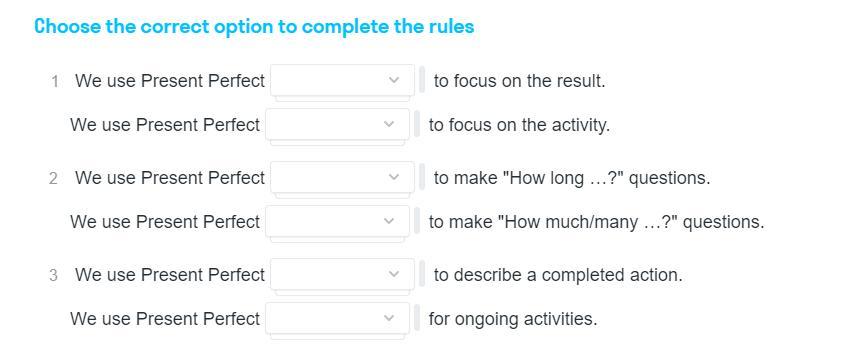Click the chevron arrow in the "ongoing activities" rule dropdown
This screenshot has height=363, width=857.
pos(389,318)
